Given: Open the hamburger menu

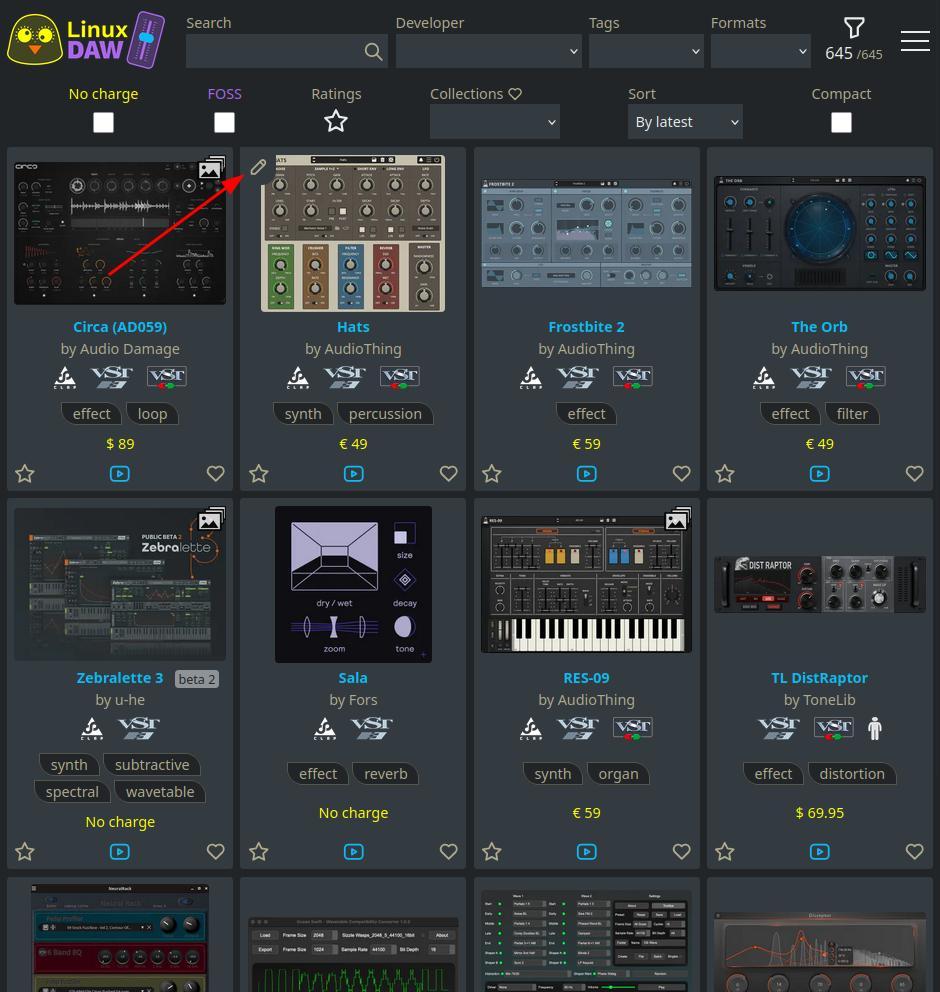Looking at the screenshot, I should pyautogui.click(x=915, y=40).
